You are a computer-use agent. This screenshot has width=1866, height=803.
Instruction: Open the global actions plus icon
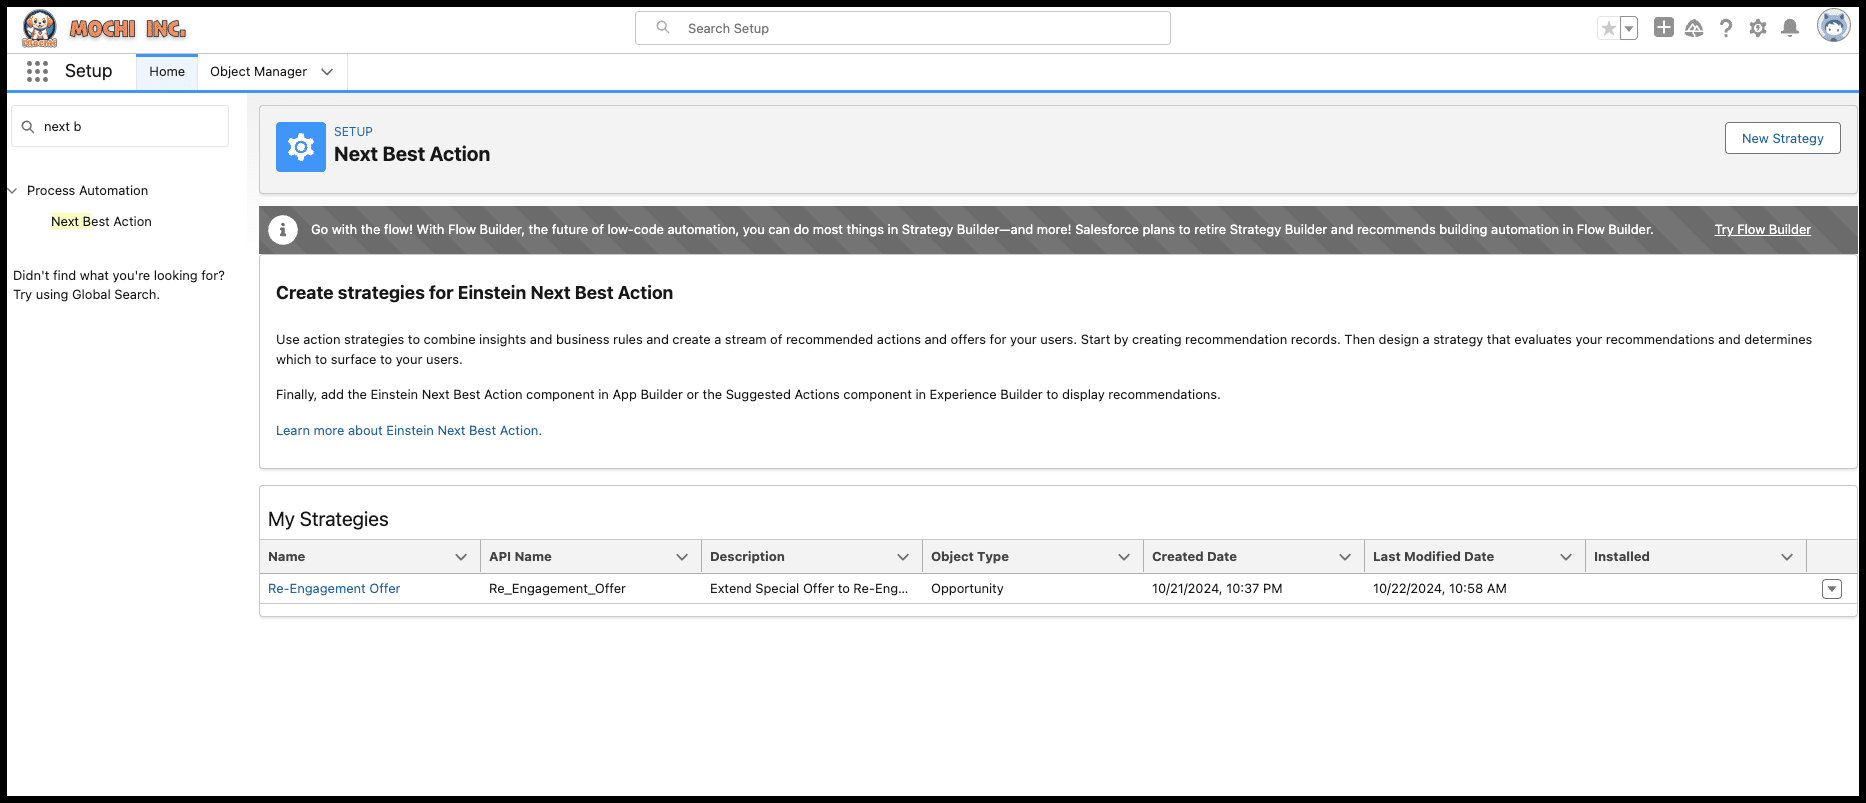1664,28
